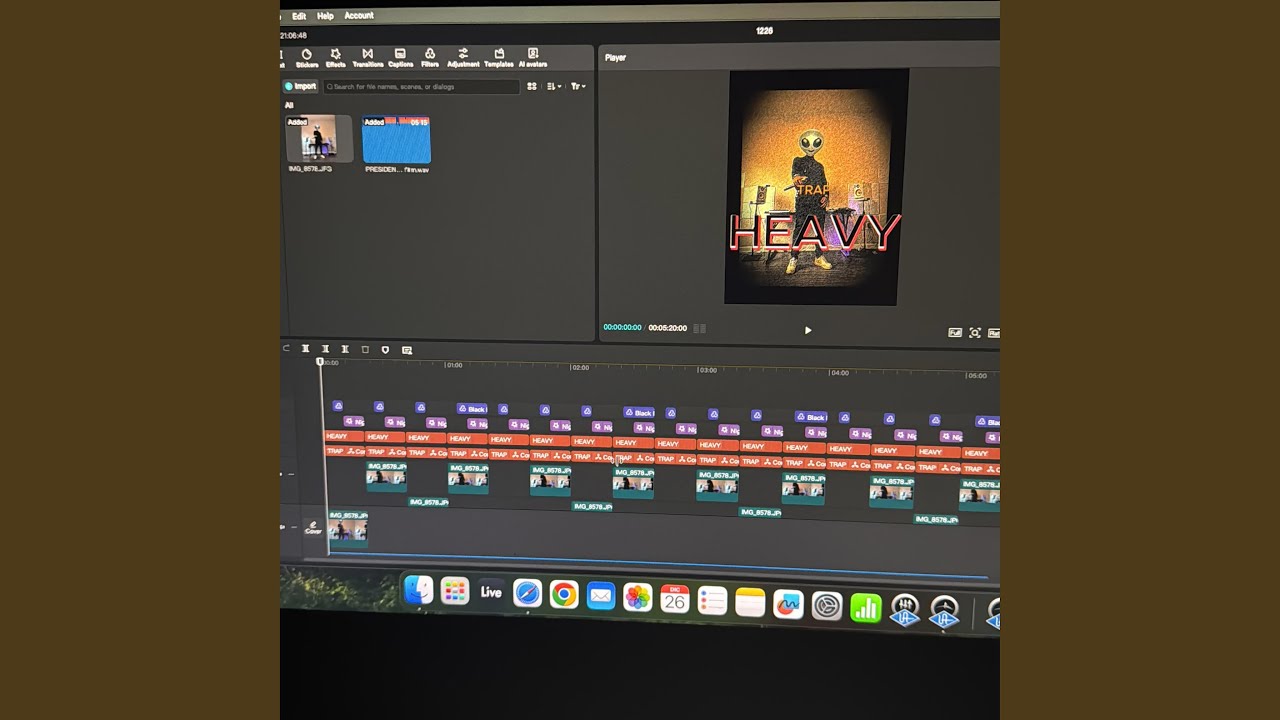Click the redo arrow in timeline toolbar

click(x=286, y=349)
